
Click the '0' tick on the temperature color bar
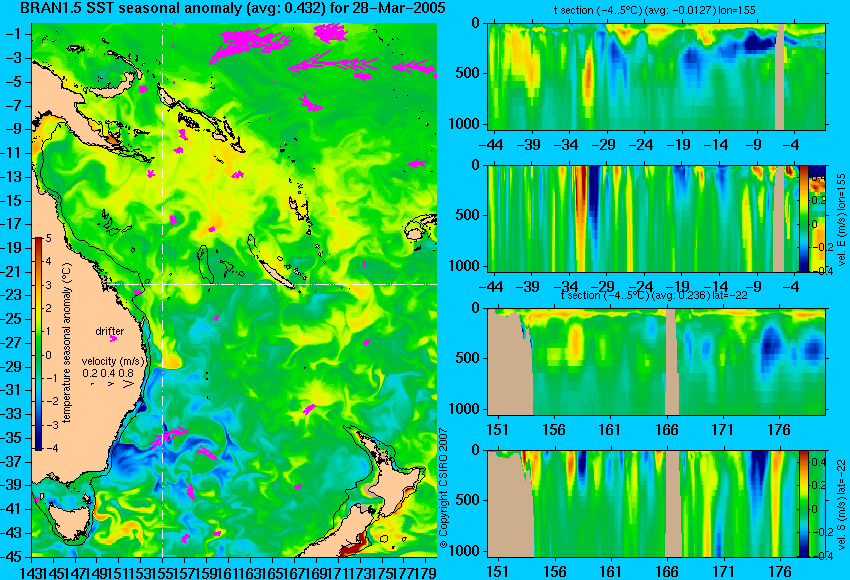tap(48, 355)
